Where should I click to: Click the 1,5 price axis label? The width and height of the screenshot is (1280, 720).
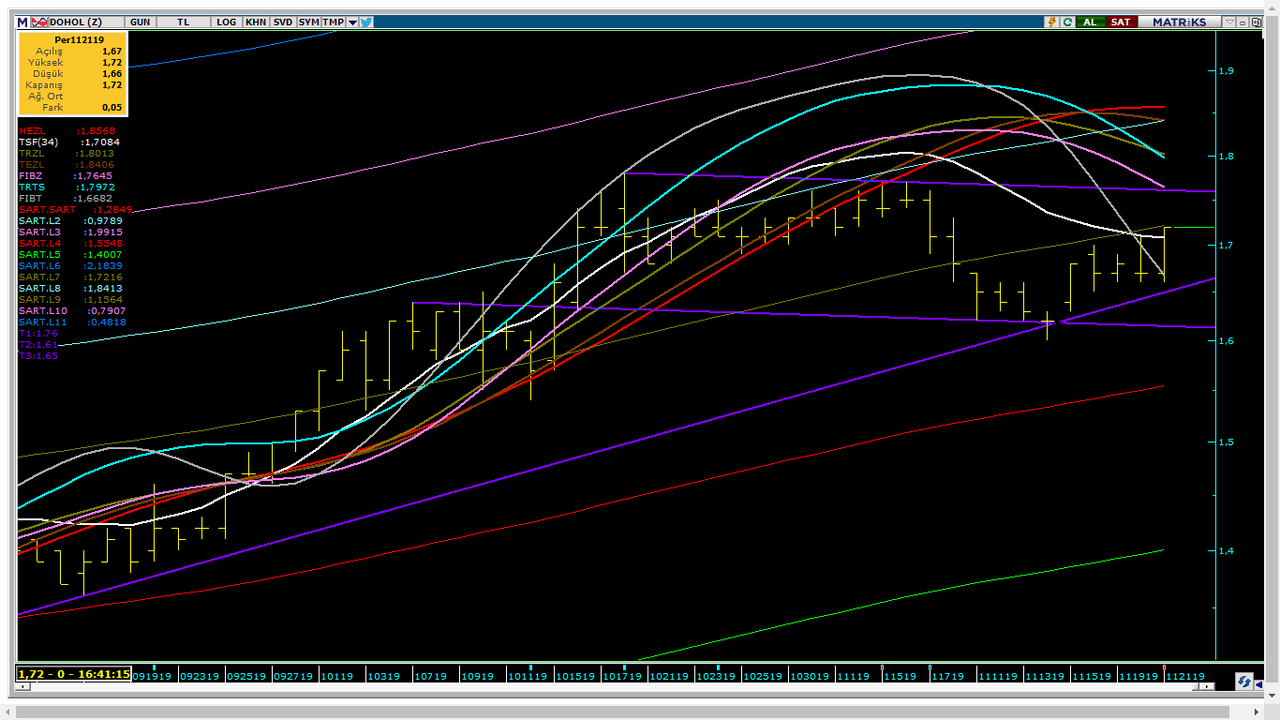click(1226, 442)
